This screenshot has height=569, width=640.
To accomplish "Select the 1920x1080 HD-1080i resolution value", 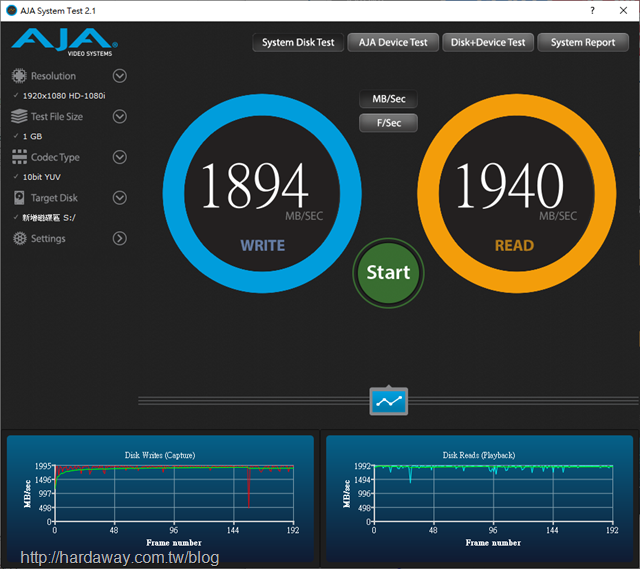I will point(64,96).
